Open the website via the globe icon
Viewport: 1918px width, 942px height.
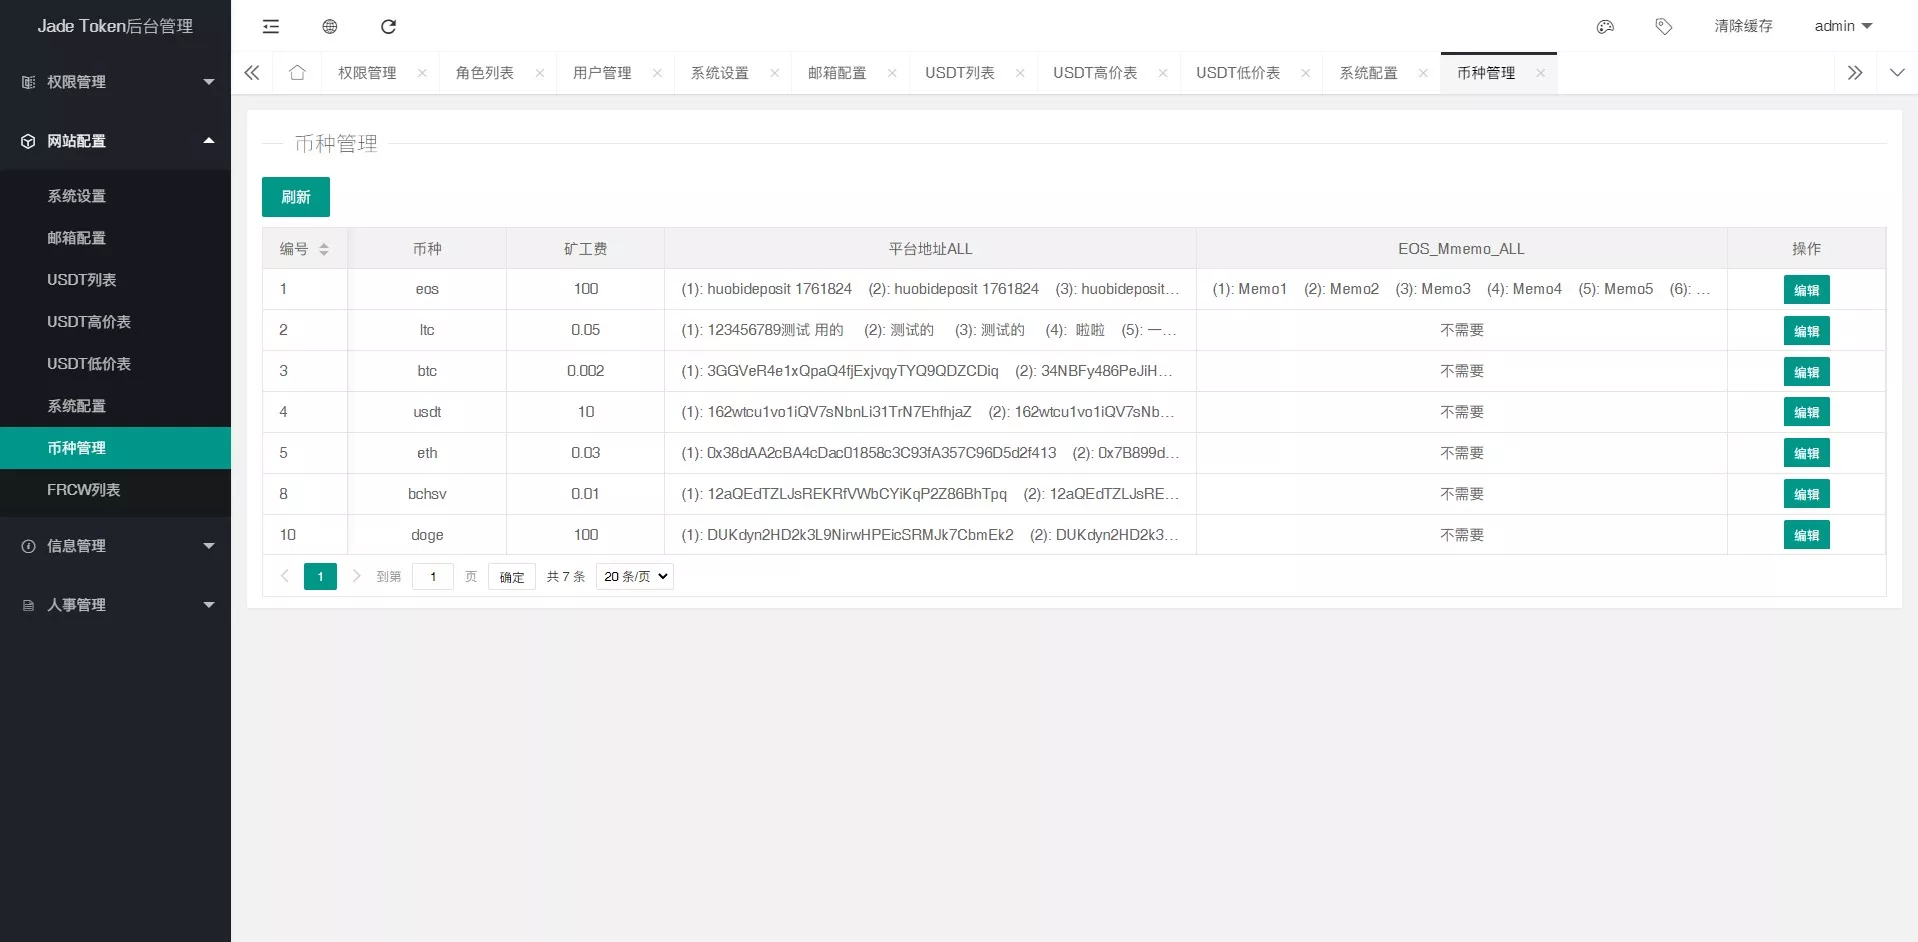click(330, 26)
